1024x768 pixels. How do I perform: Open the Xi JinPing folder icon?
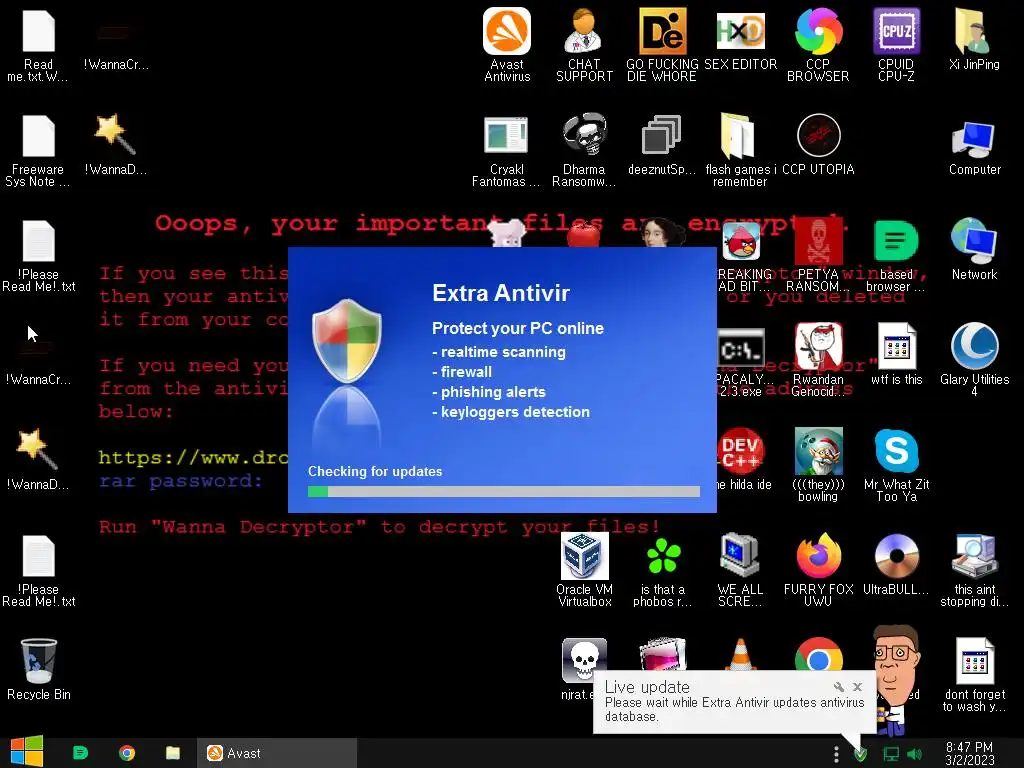click(974, 39)
